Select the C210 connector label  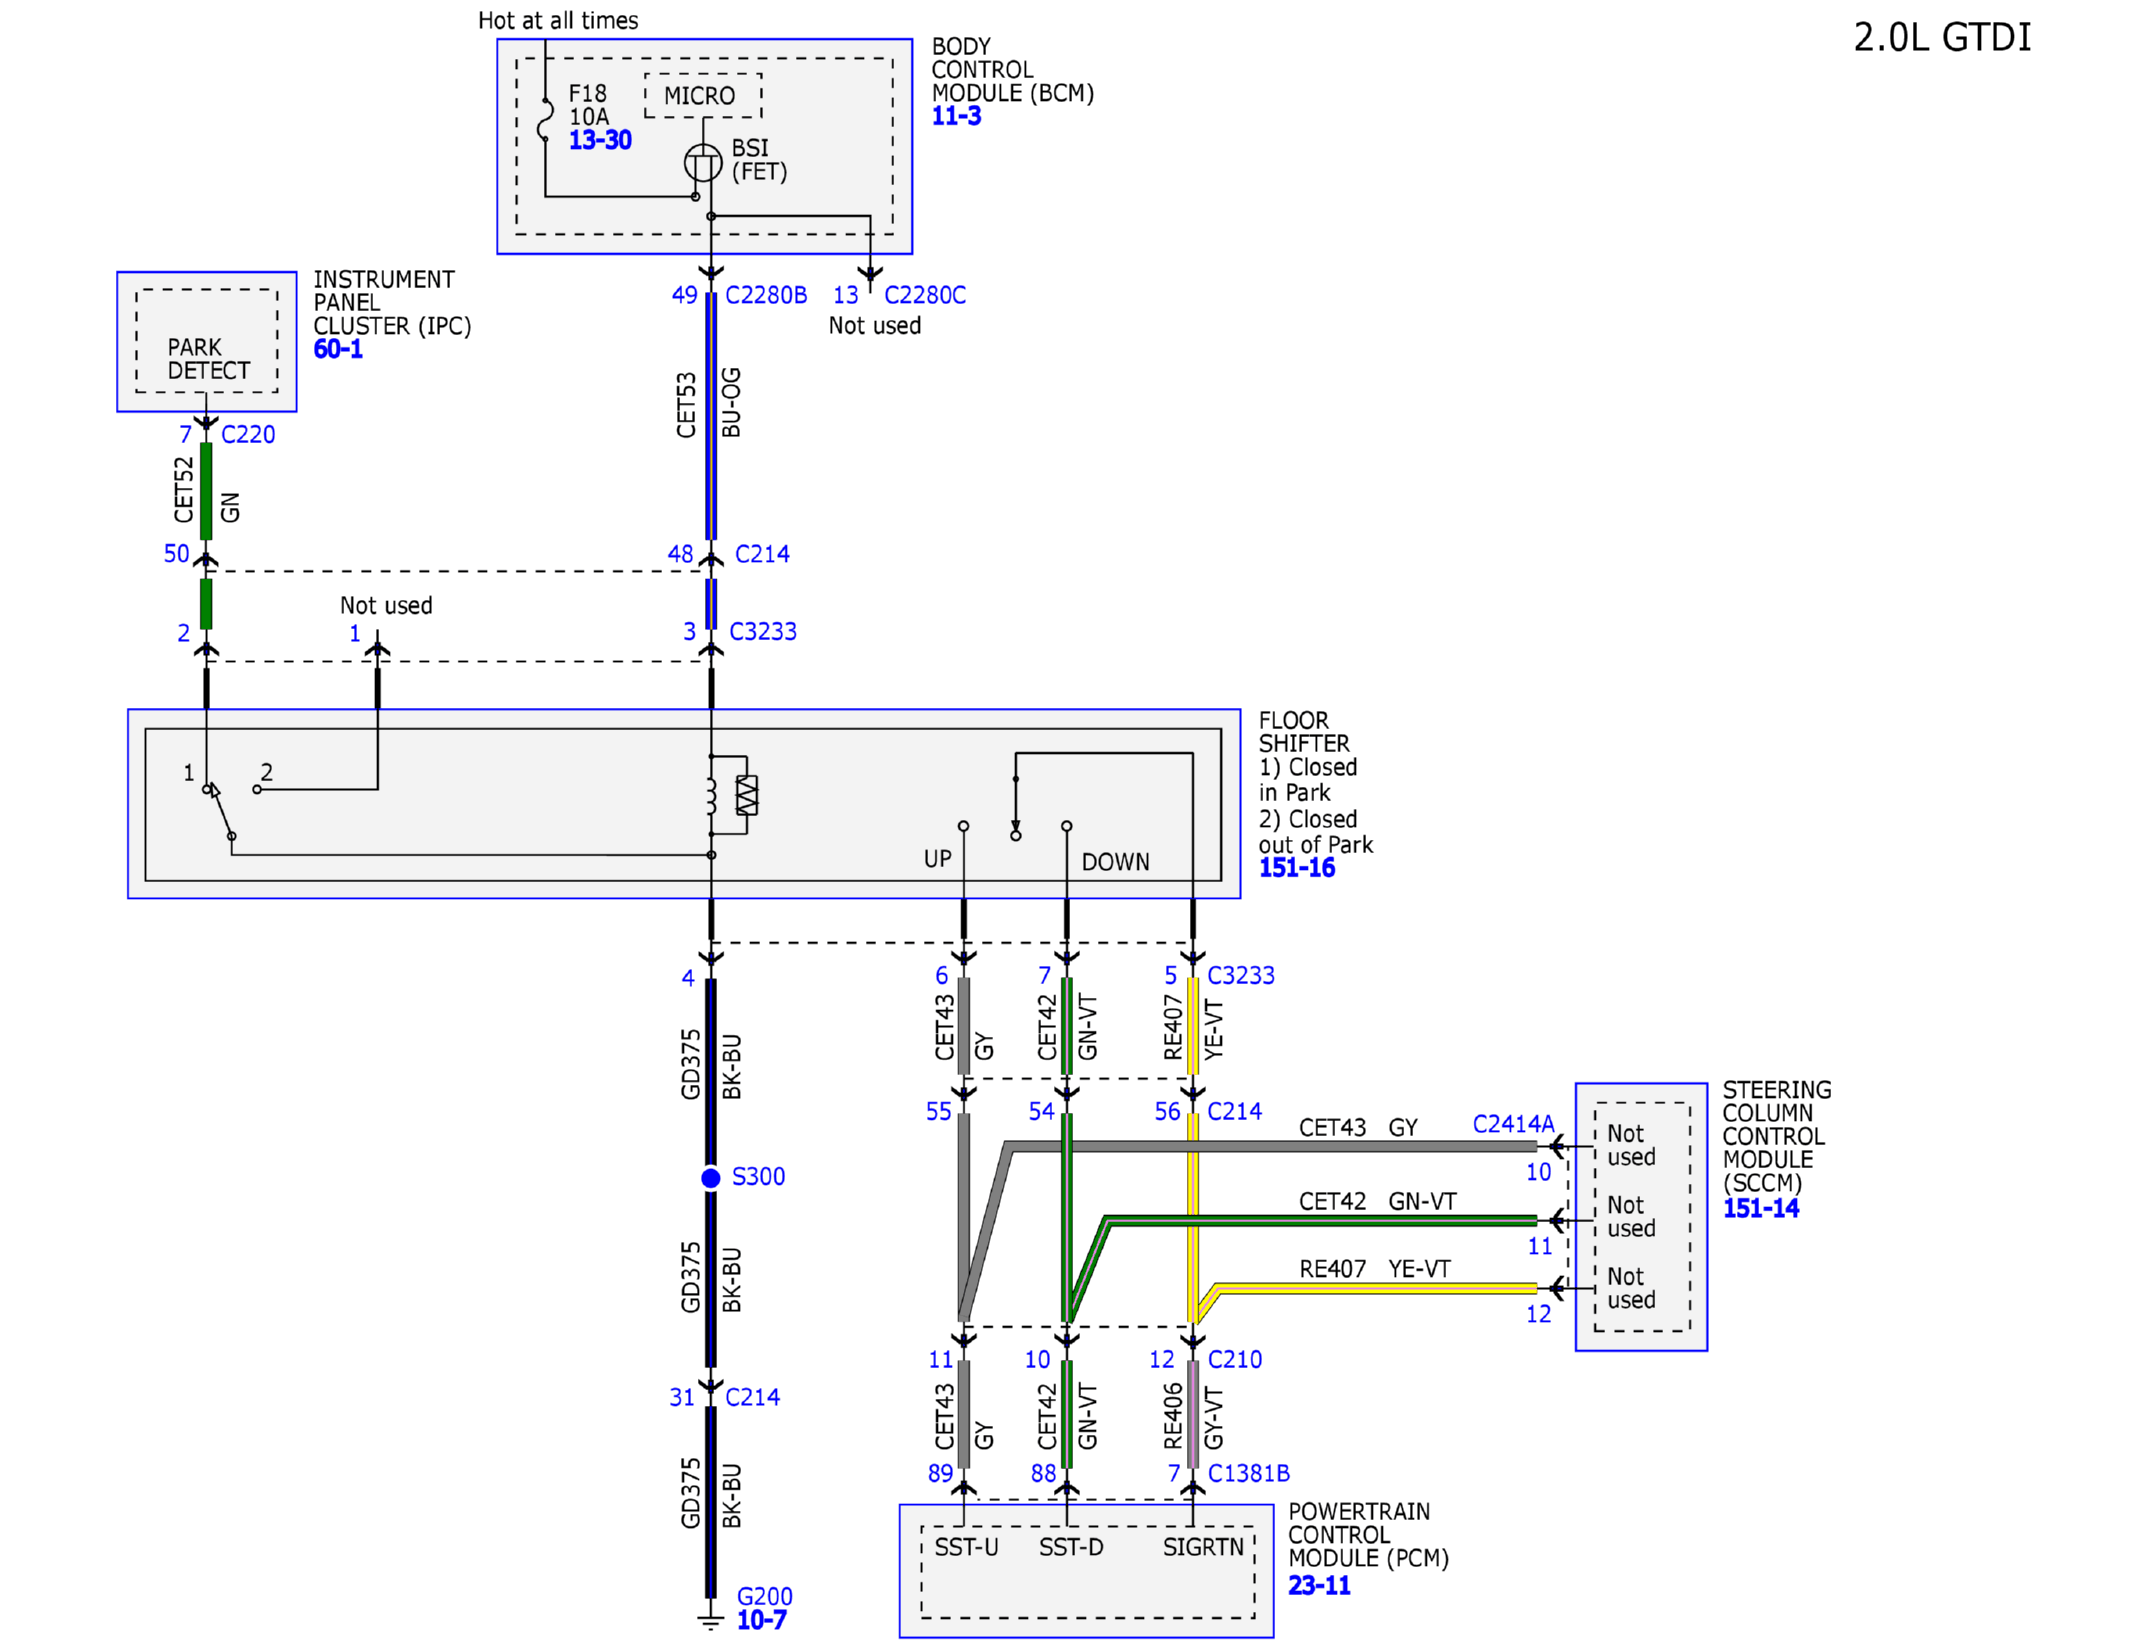(1233, 1358)
